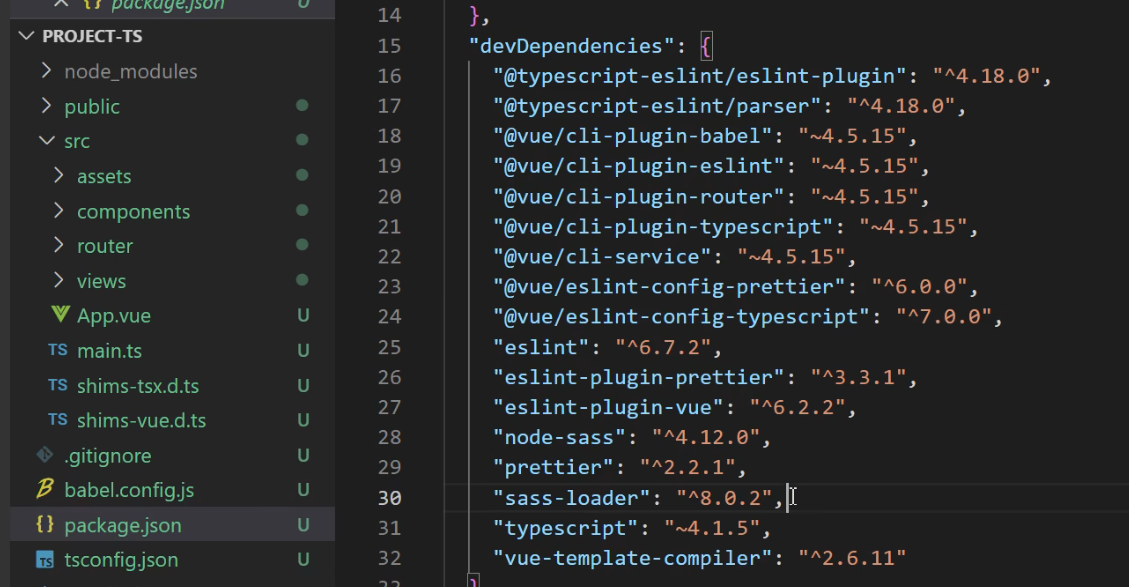The height and width of the screenshot is (587, 1129).
Task: Collapse the src folder chevron
Action: [46, 140]
